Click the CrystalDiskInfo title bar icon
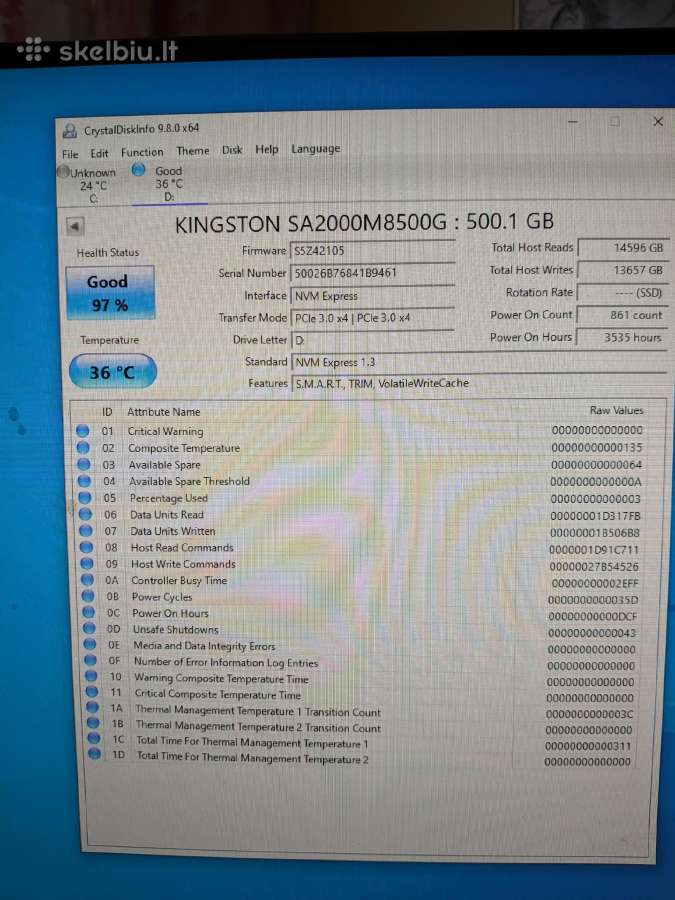The width and height of the screenshot is (675, 900). 69,131
